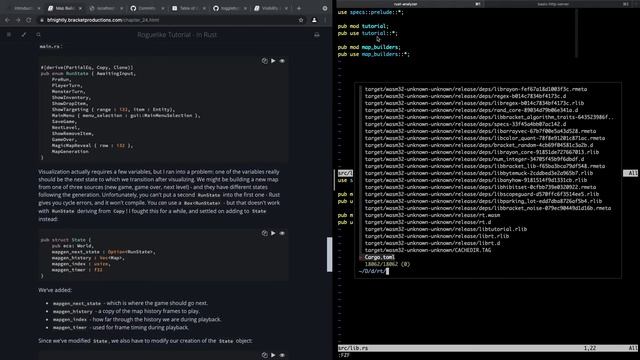Select regex-b014c .d entry in FZF
Viewport: 640px width, 360px height.
pos(465,96)
